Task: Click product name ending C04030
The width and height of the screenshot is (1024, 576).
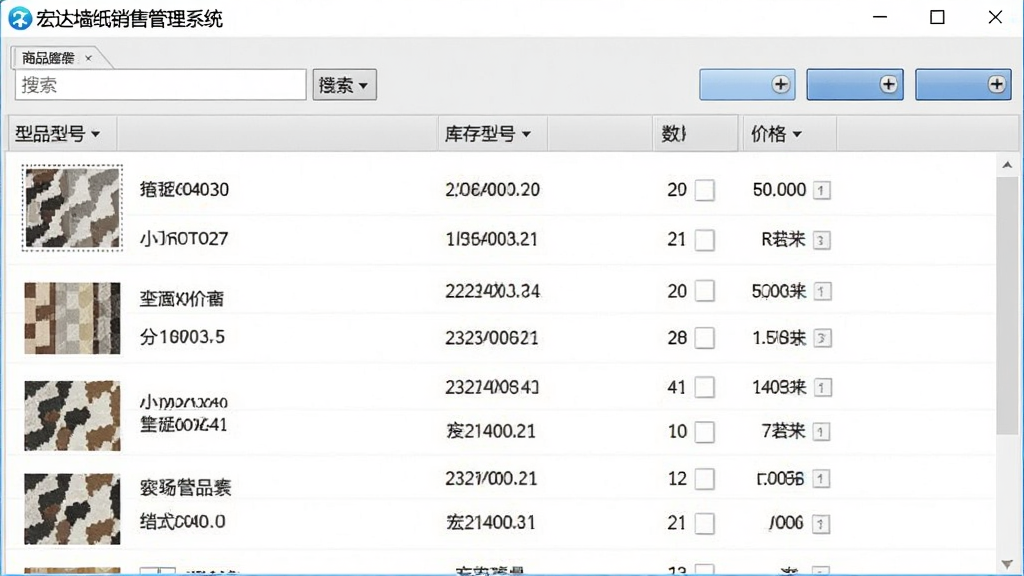Action: pos(184,189)
